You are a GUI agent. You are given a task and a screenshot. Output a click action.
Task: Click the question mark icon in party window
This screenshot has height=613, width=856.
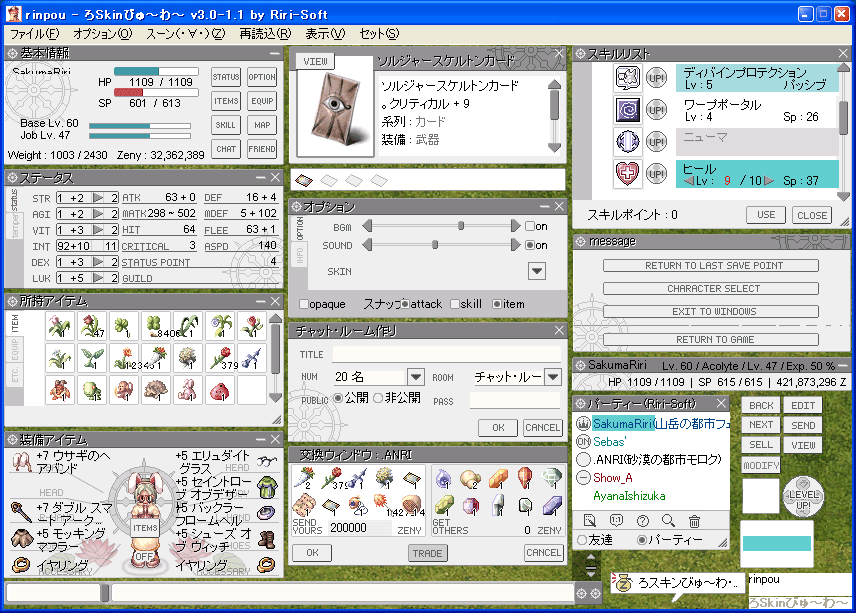[x=643, y=521]
